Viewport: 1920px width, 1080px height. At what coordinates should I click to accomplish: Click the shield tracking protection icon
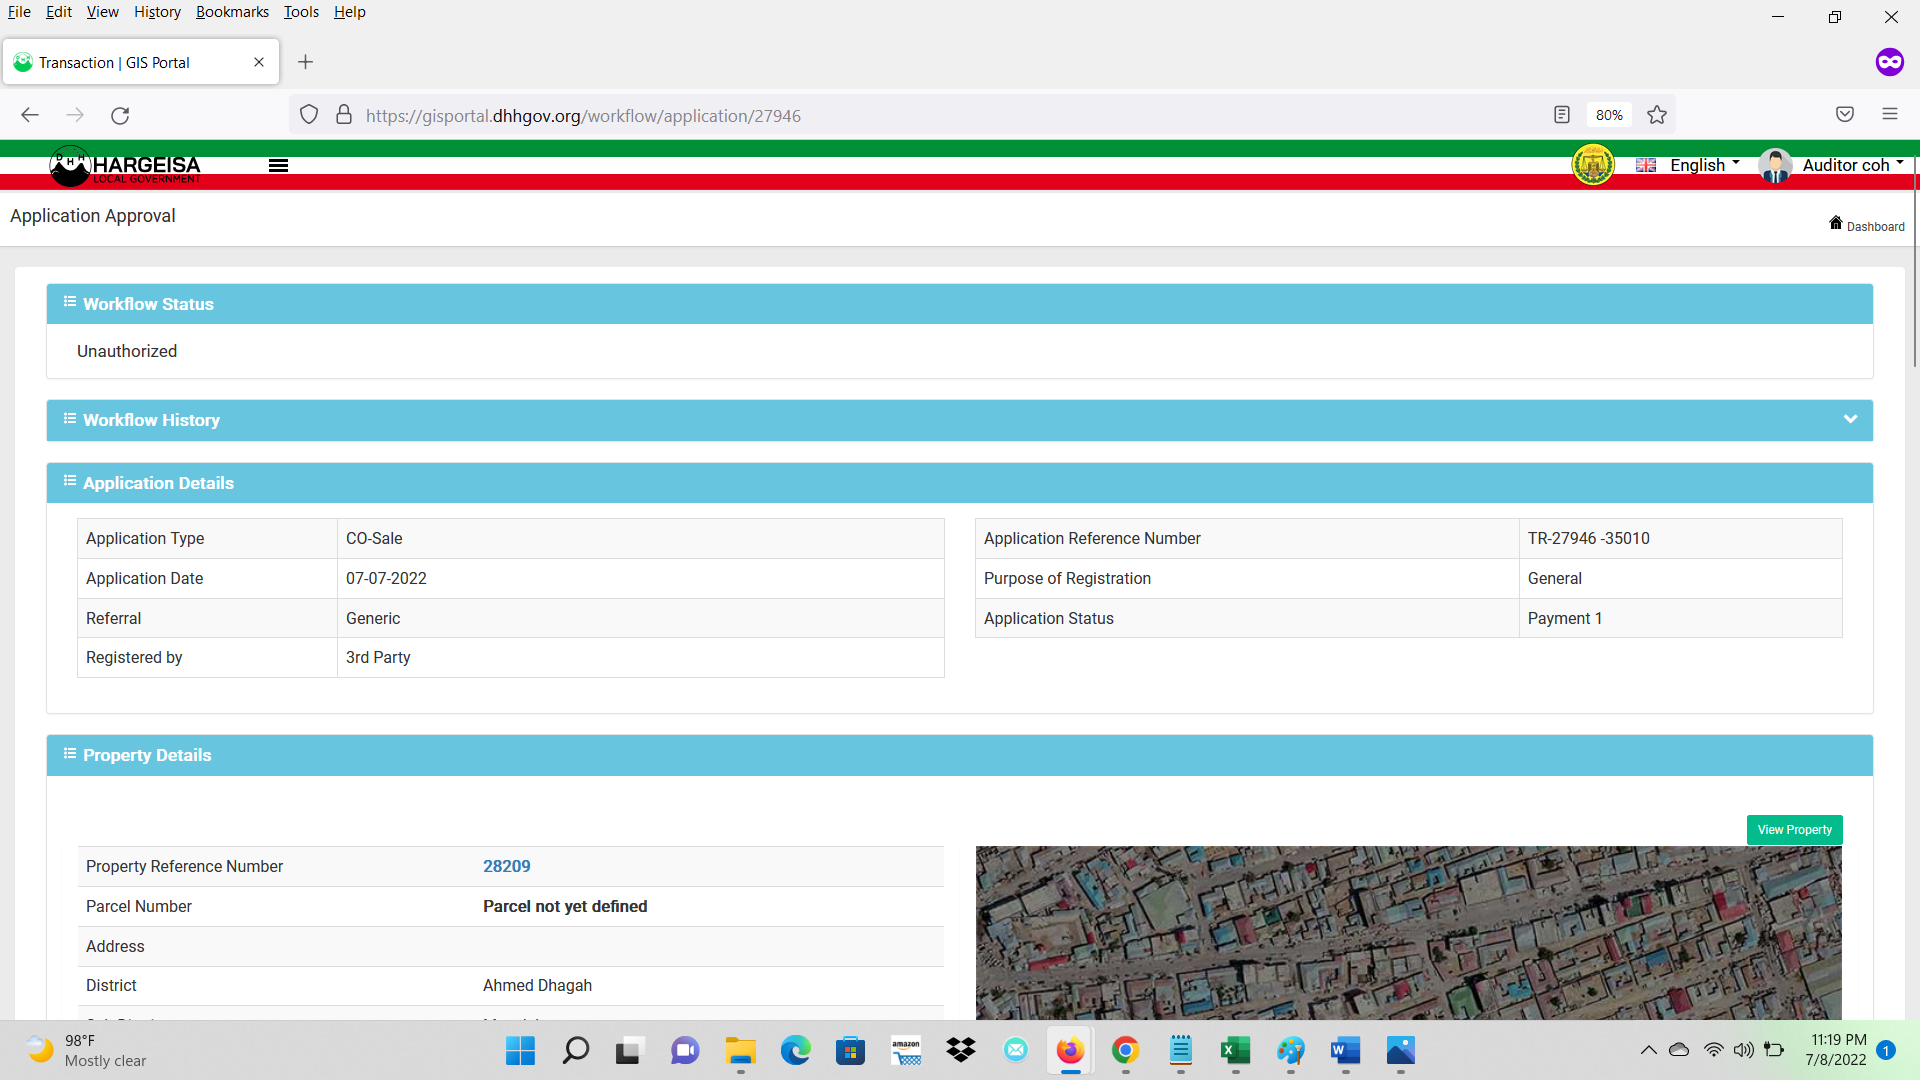pyautogui.click(x=309, y=115)
